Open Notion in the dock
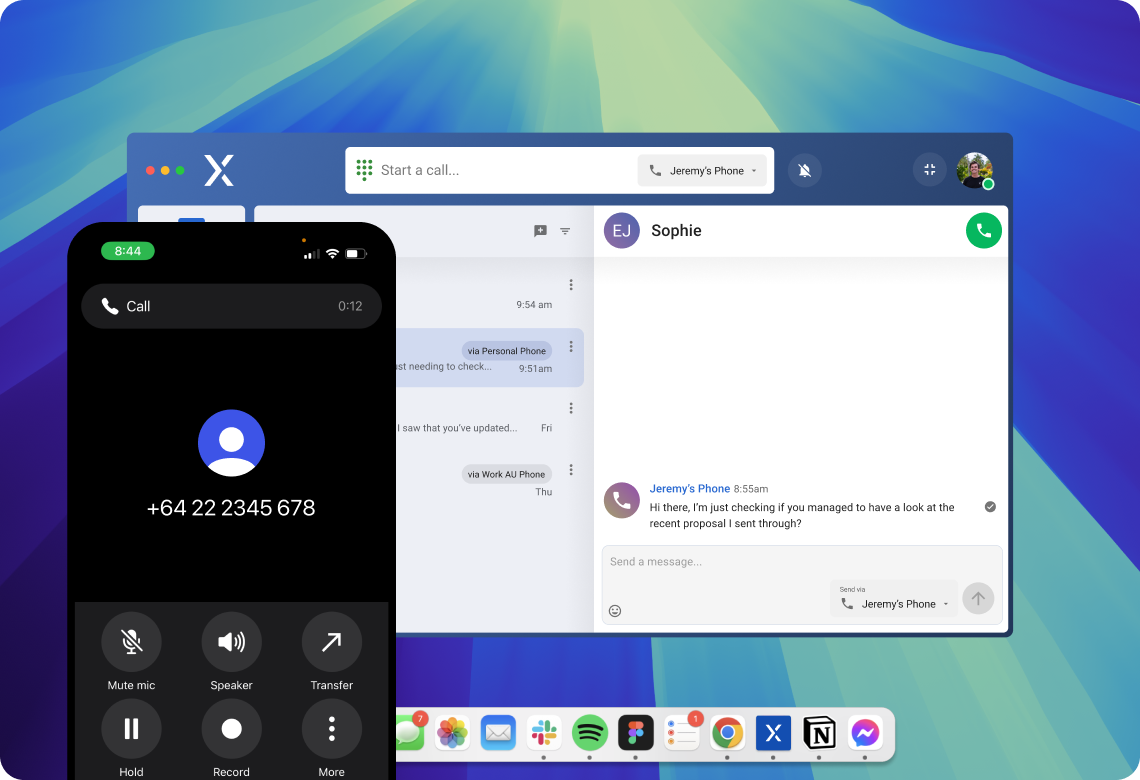Screen dimensions: 1140x780 [x=819, y=733]
